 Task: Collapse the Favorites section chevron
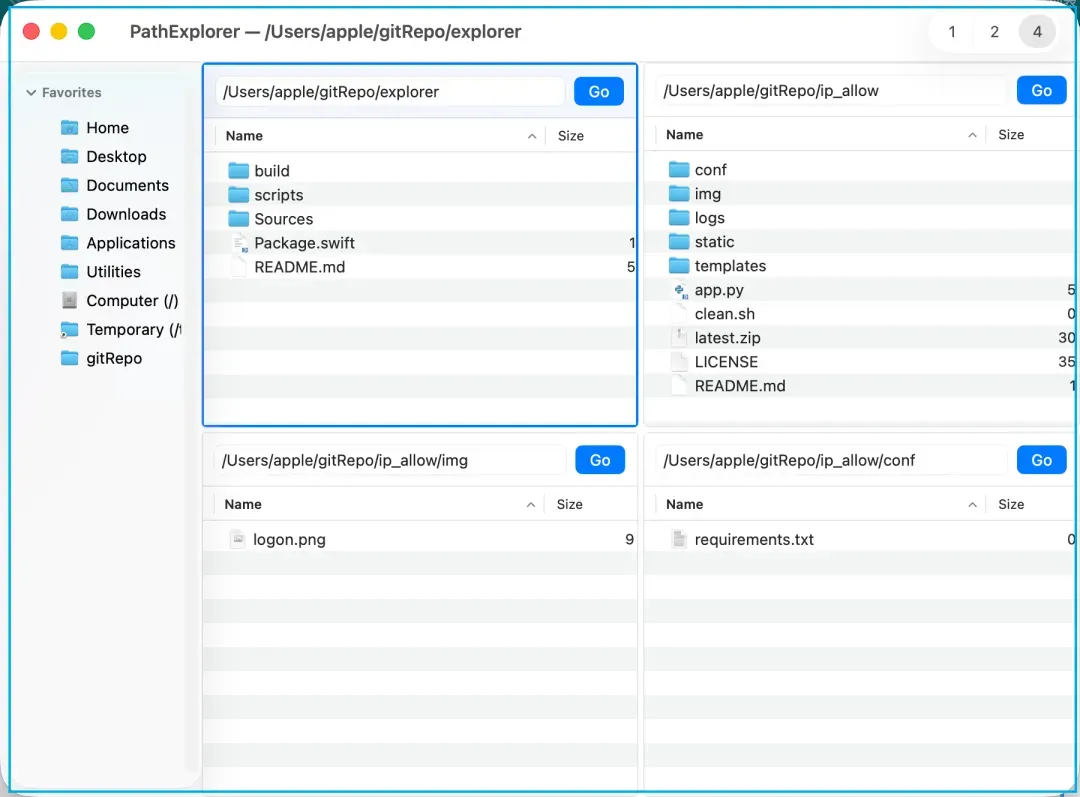(x=31, y=92)
